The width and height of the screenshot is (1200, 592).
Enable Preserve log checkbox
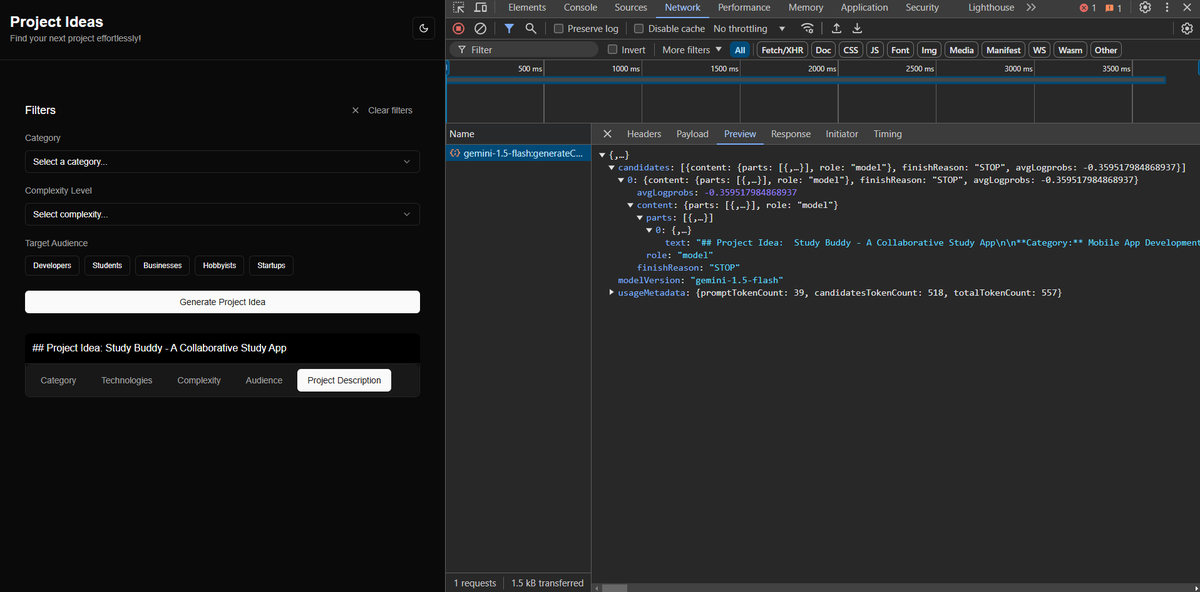[559, 29]
